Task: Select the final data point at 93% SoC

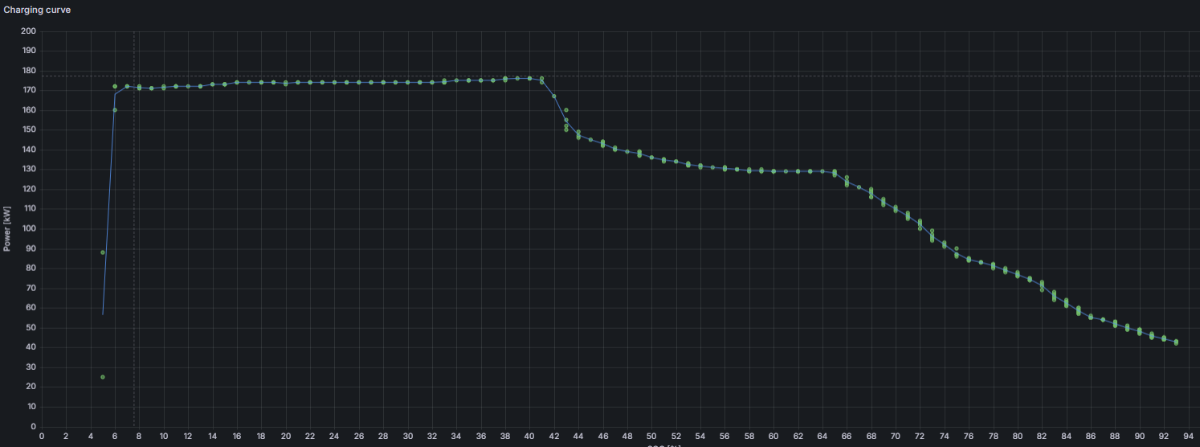Action: (1176, 342)
